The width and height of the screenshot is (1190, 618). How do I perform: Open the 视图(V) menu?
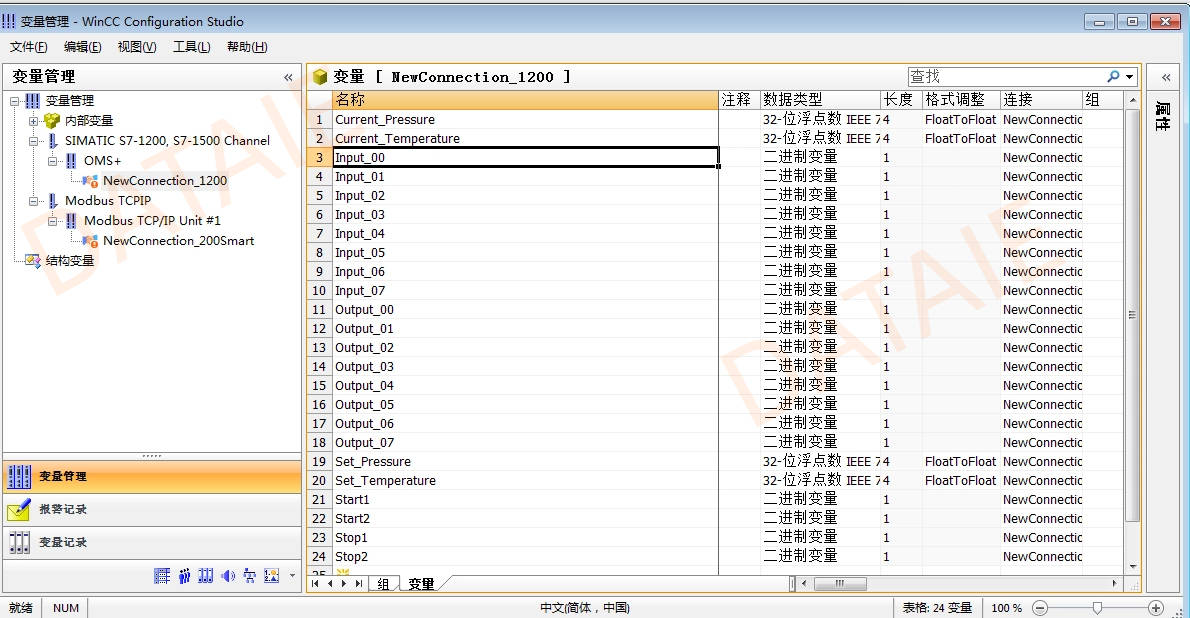pyautogui.click(x=137, y=47)
